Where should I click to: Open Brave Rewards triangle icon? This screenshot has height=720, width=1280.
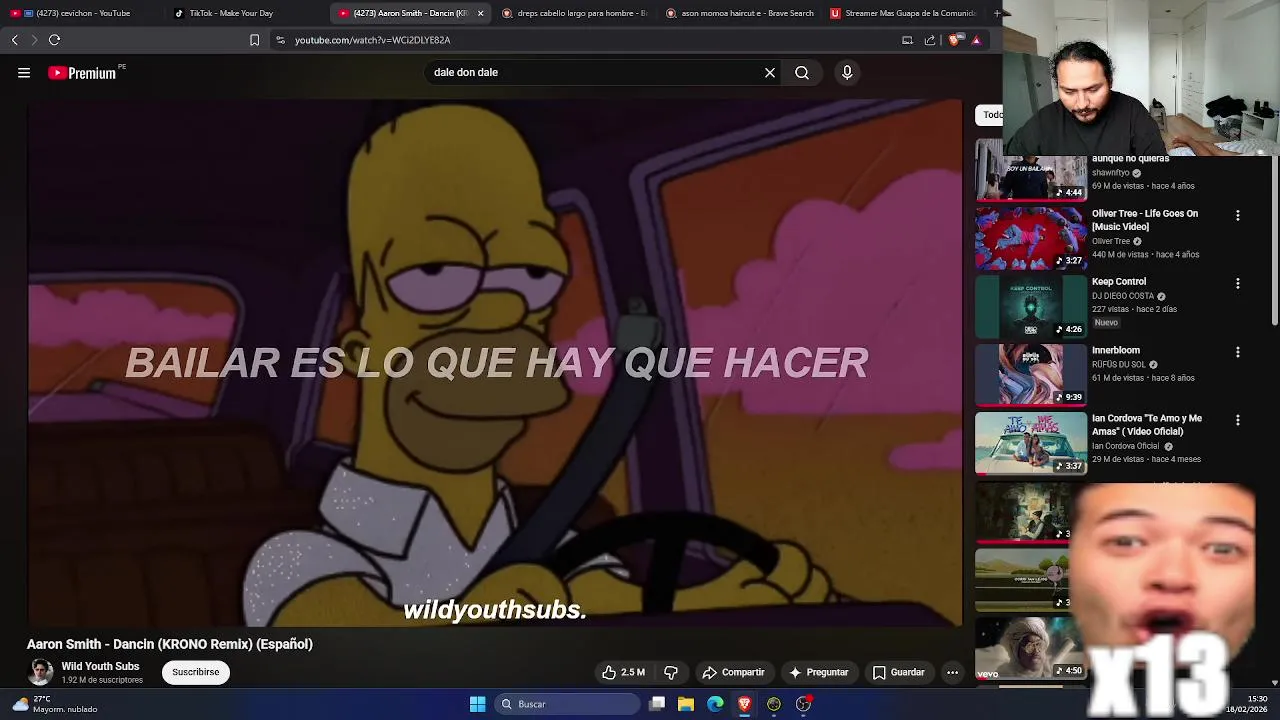[976, 40]
